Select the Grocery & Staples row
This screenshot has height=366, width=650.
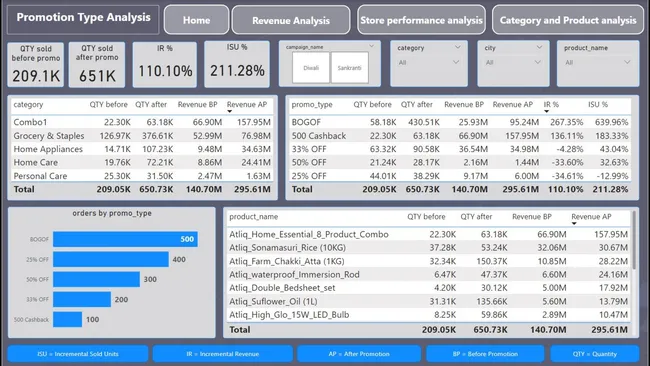click(x=142, y=136)
